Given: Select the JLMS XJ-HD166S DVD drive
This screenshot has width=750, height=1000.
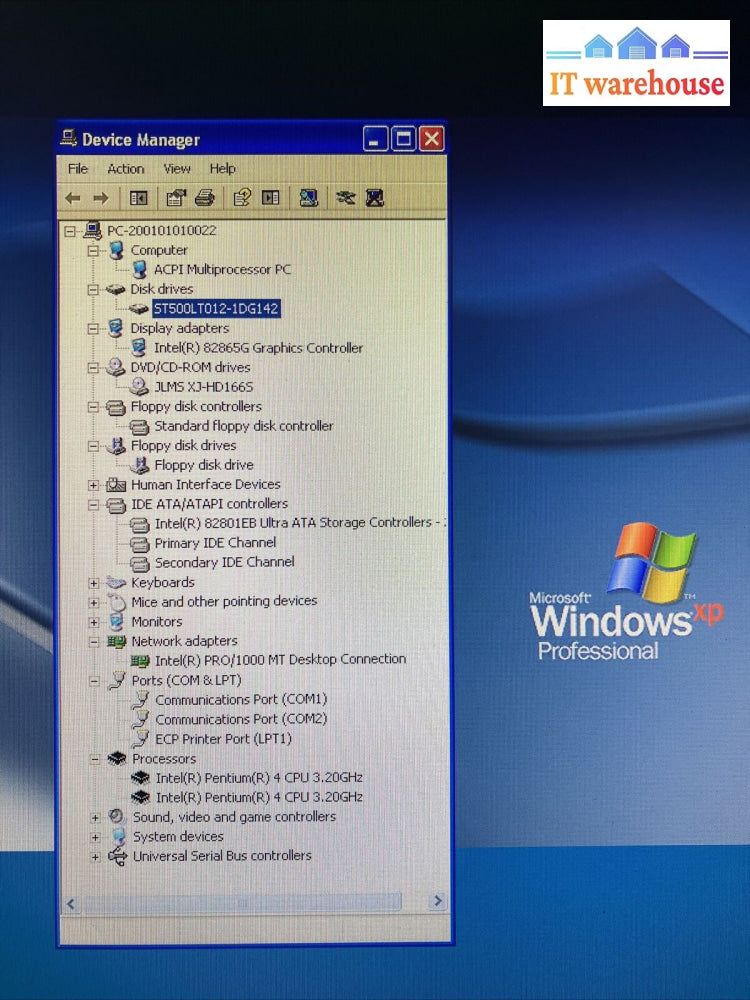Looking at the screenshot, I should click(203, 387).
